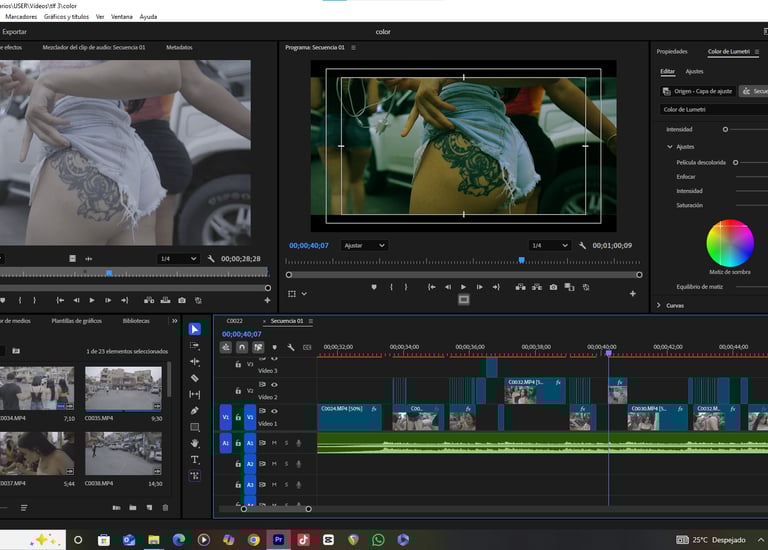Image resolution: width=768 pixels, height=550 pixels.
Task: Choose the Hand tool
Action: tap(195, 443)
